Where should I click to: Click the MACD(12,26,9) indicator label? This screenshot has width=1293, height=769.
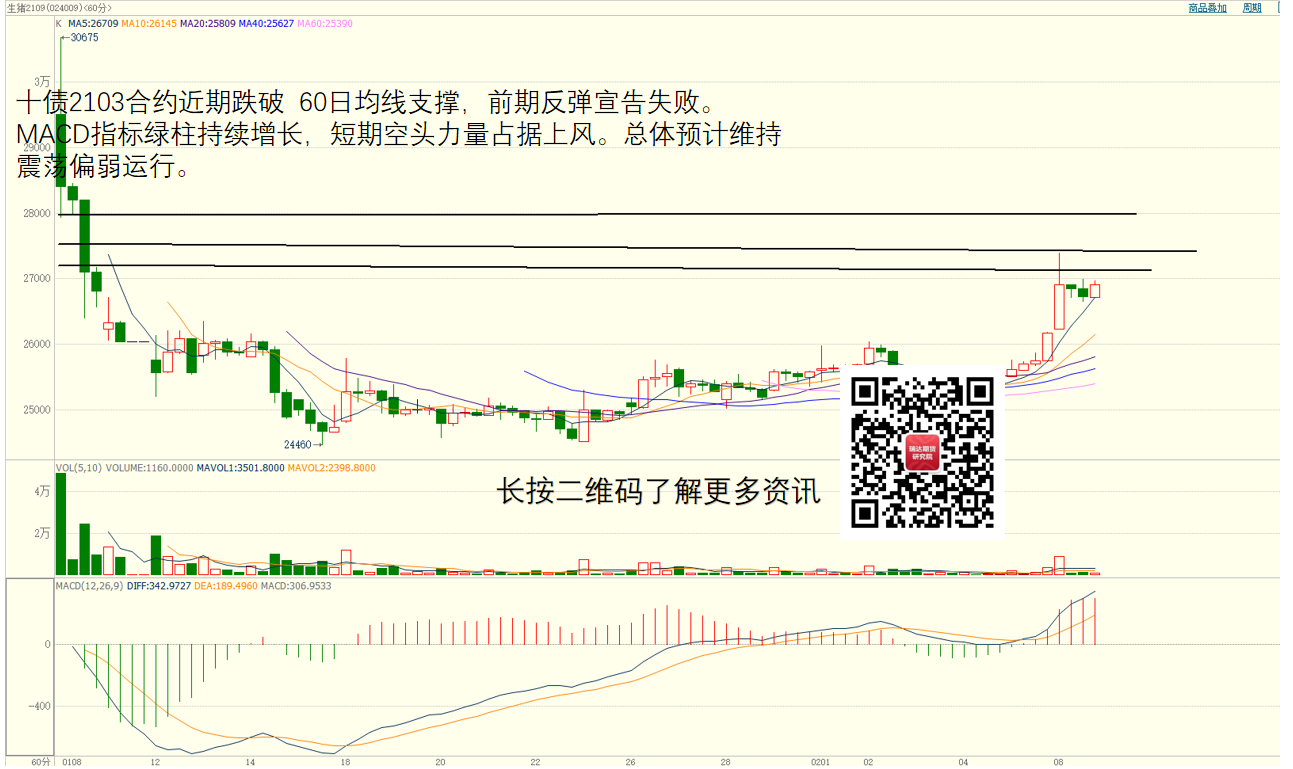88,586
